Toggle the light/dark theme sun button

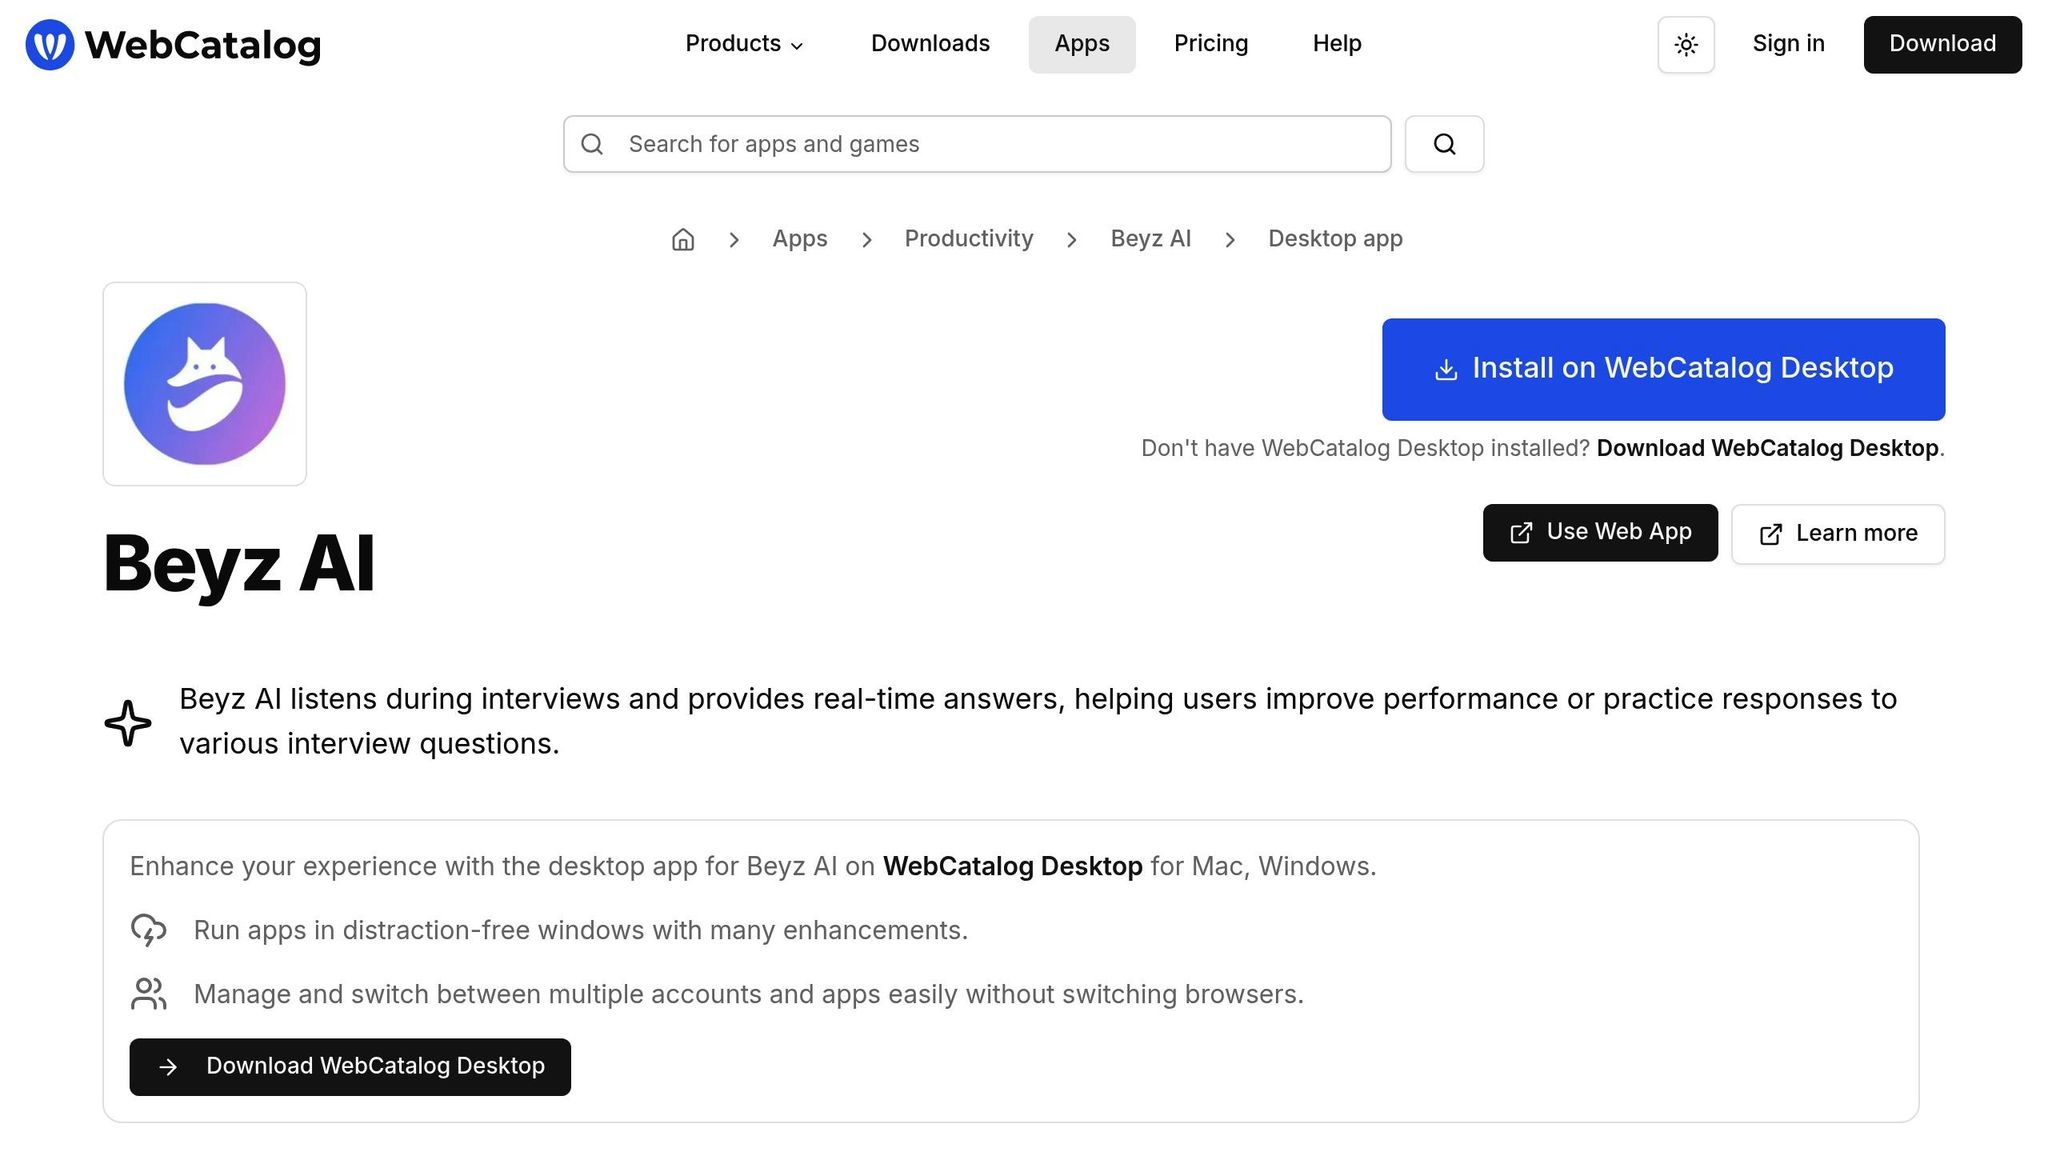pos(1686,45)
